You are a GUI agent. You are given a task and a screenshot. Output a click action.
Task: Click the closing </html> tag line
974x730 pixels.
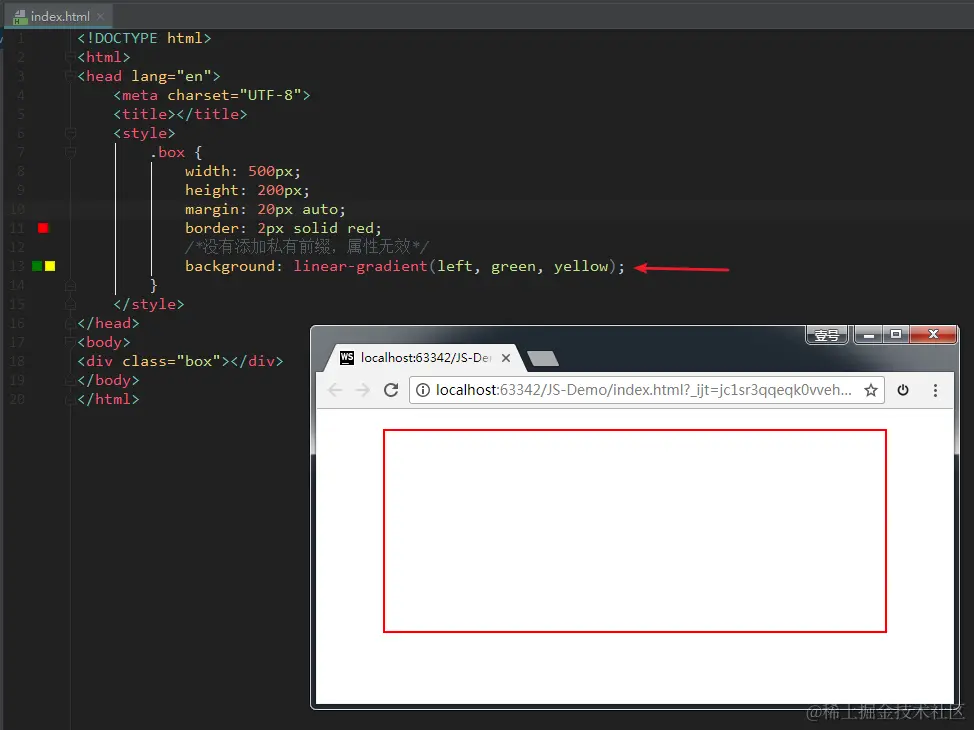pos(108,399)
